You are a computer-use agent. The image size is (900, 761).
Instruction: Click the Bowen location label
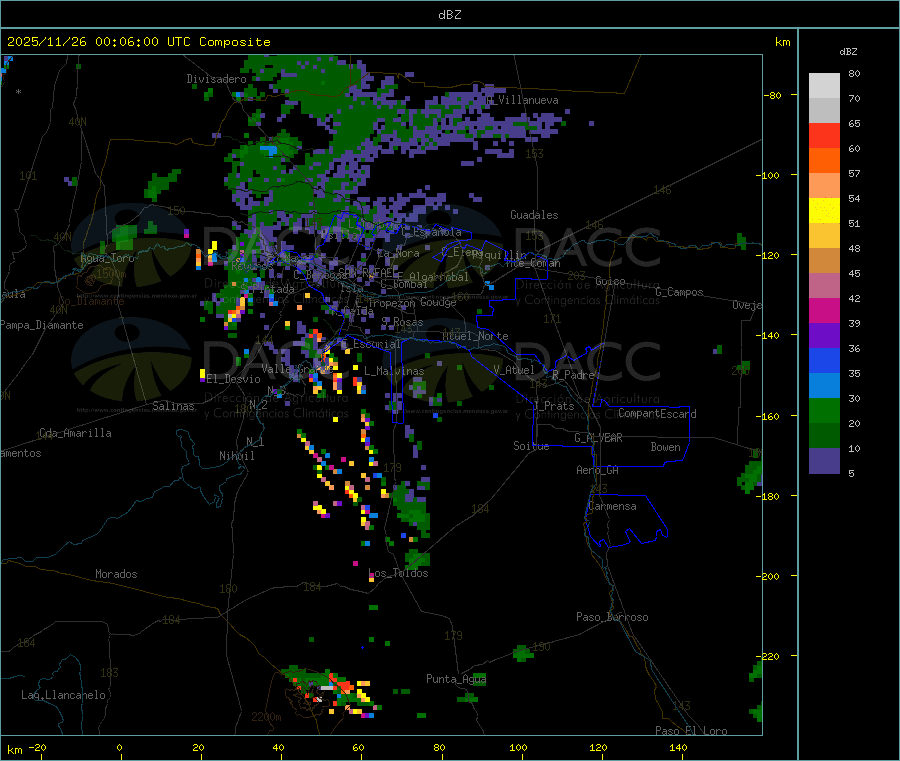(x=666, y=447)
